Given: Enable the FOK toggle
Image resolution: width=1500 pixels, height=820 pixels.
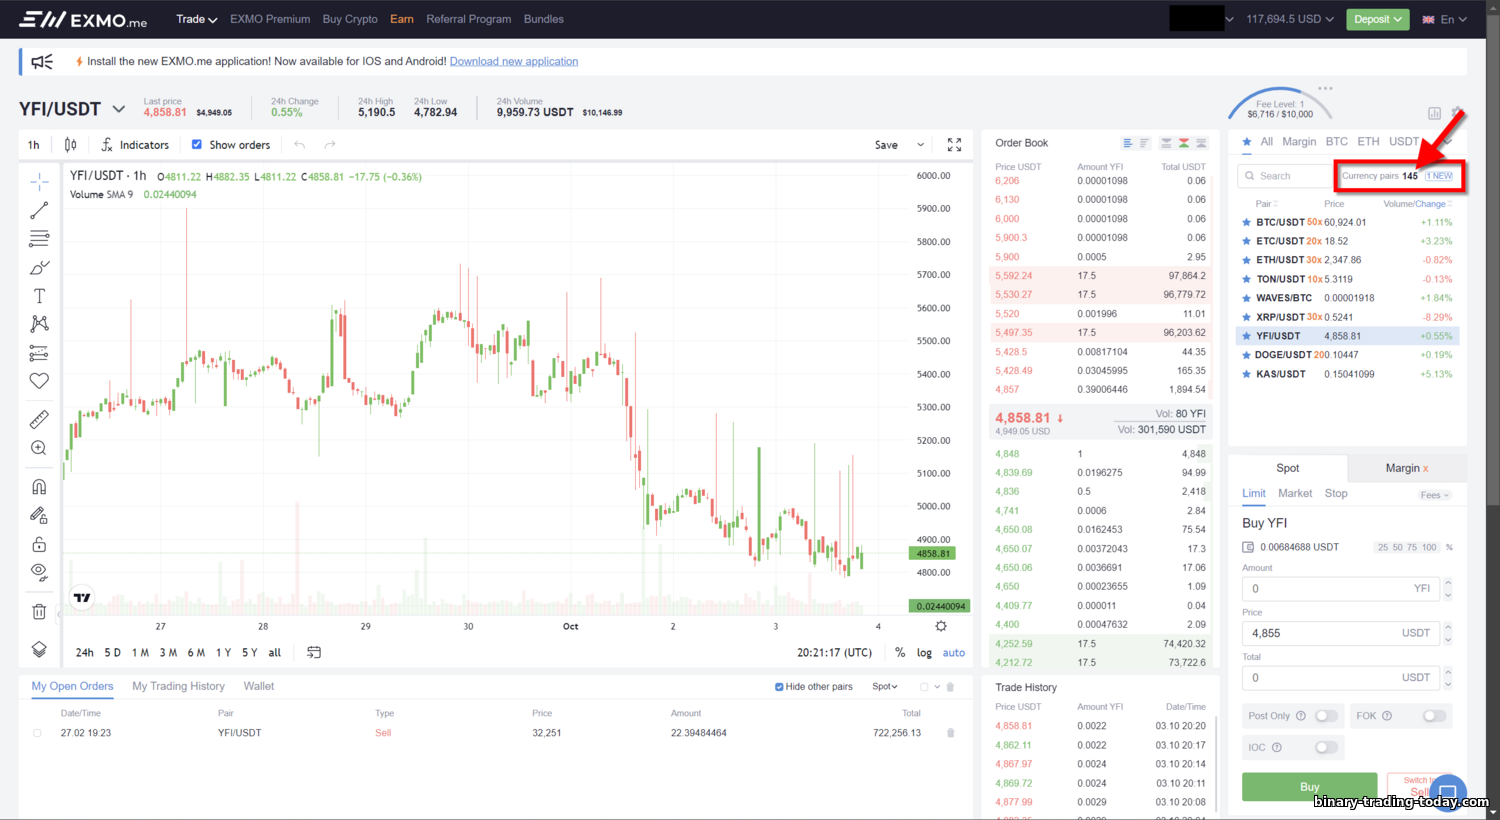Looking at the screenshot, I should coord(1434,716).
